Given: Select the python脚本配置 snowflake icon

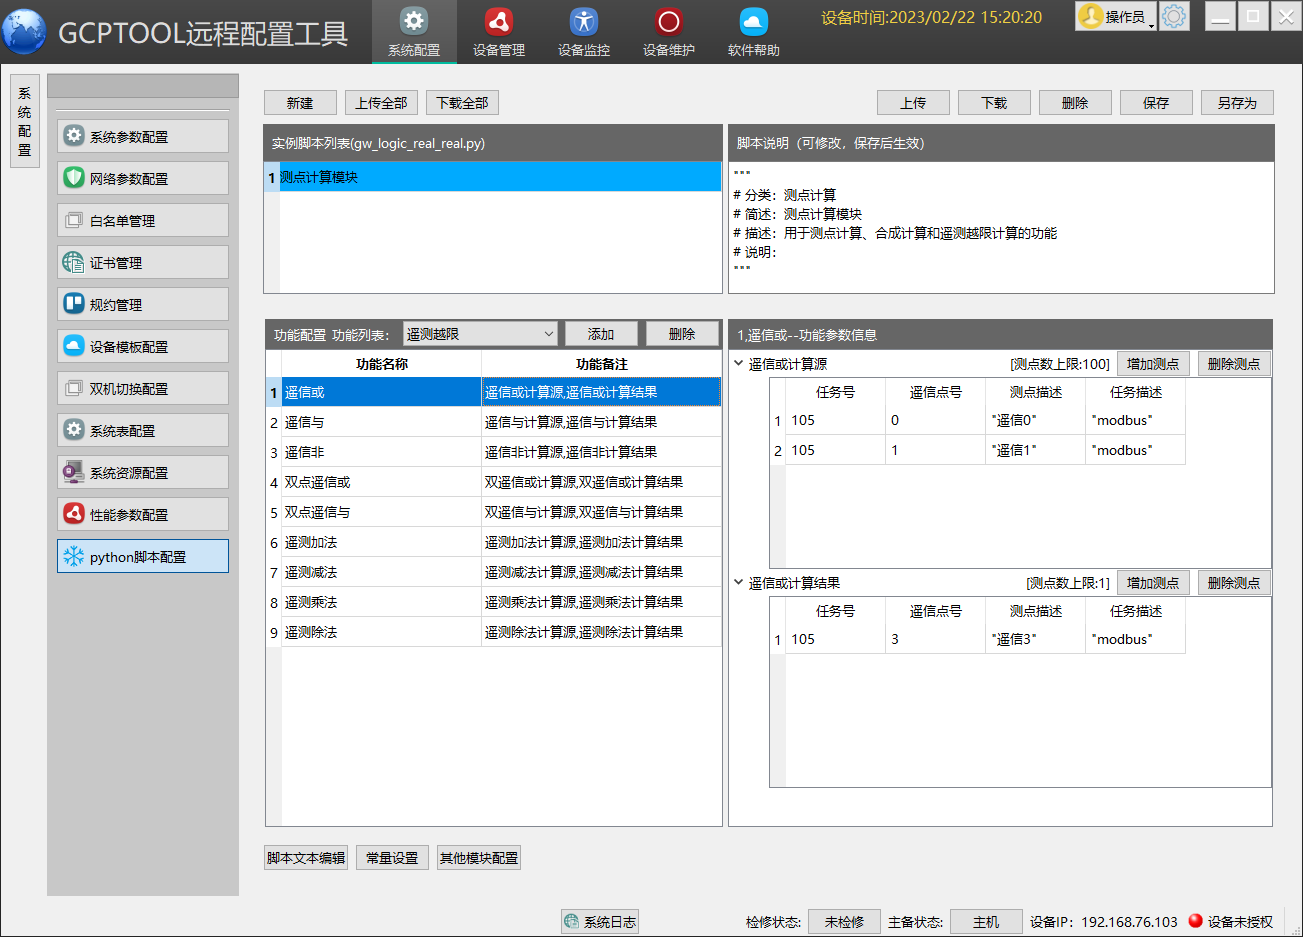Looking at the screenshot, I should 75,556.
